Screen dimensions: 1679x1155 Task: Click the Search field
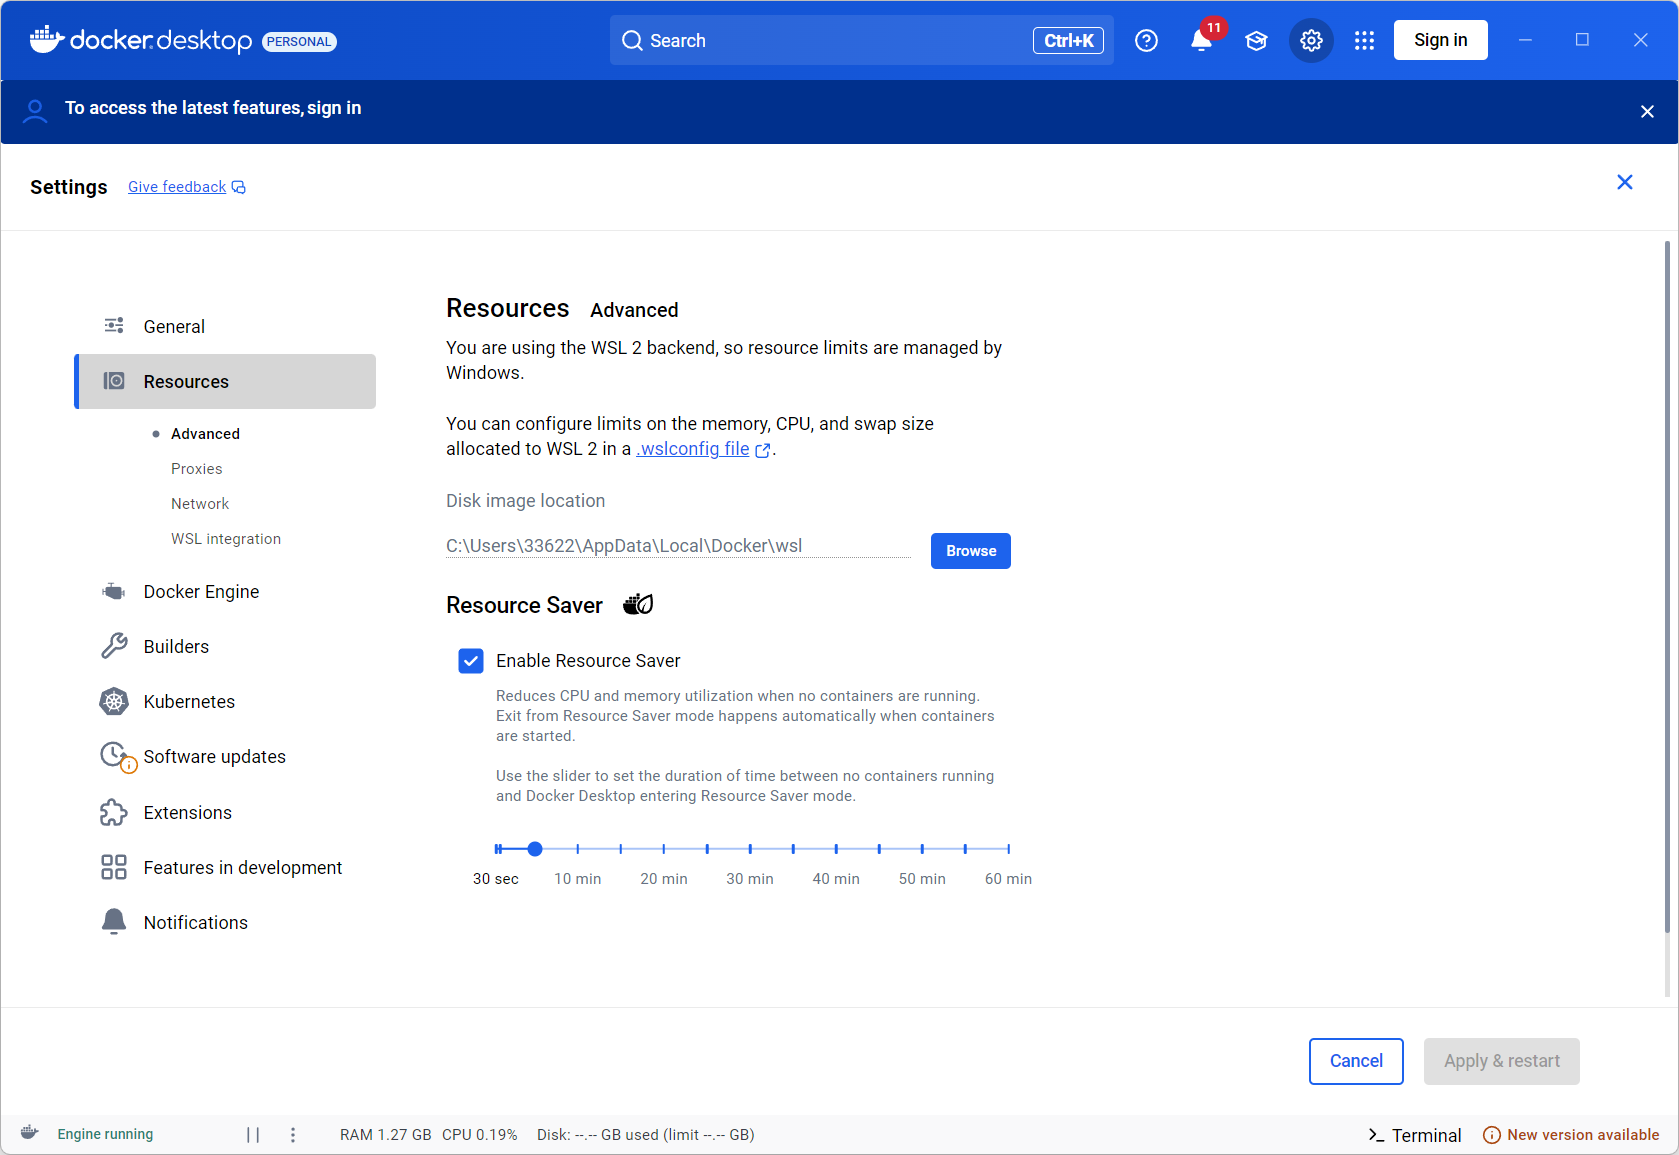pyautogui.click(x=861, y=41)
